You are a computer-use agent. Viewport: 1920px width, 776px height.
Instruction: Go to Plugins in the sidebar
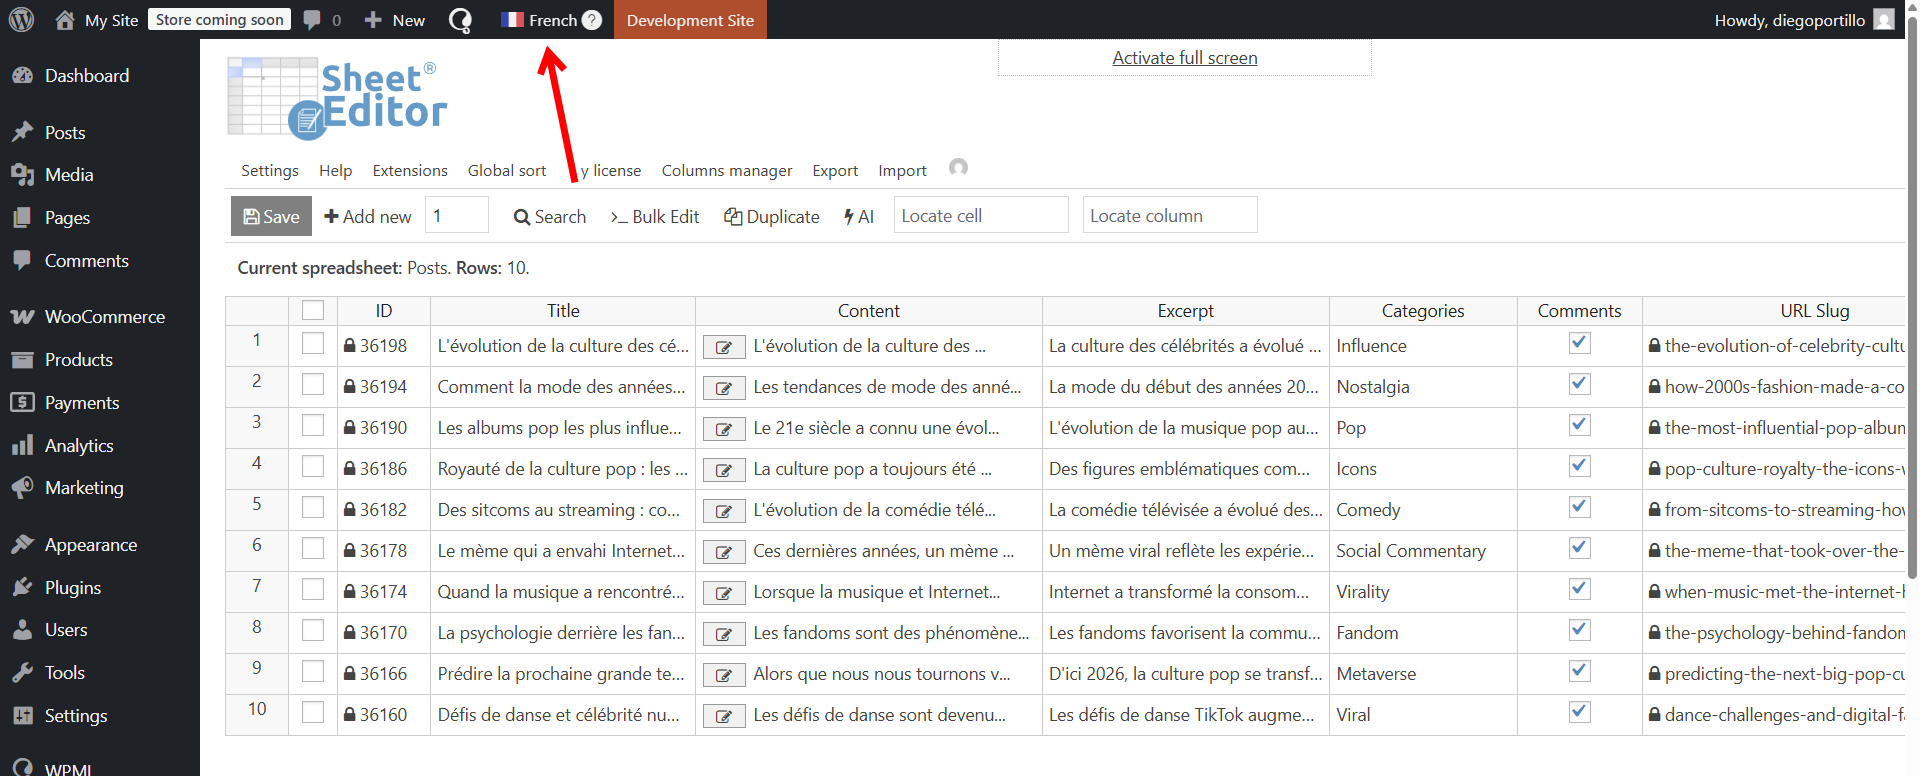click(x=73, y=588)
